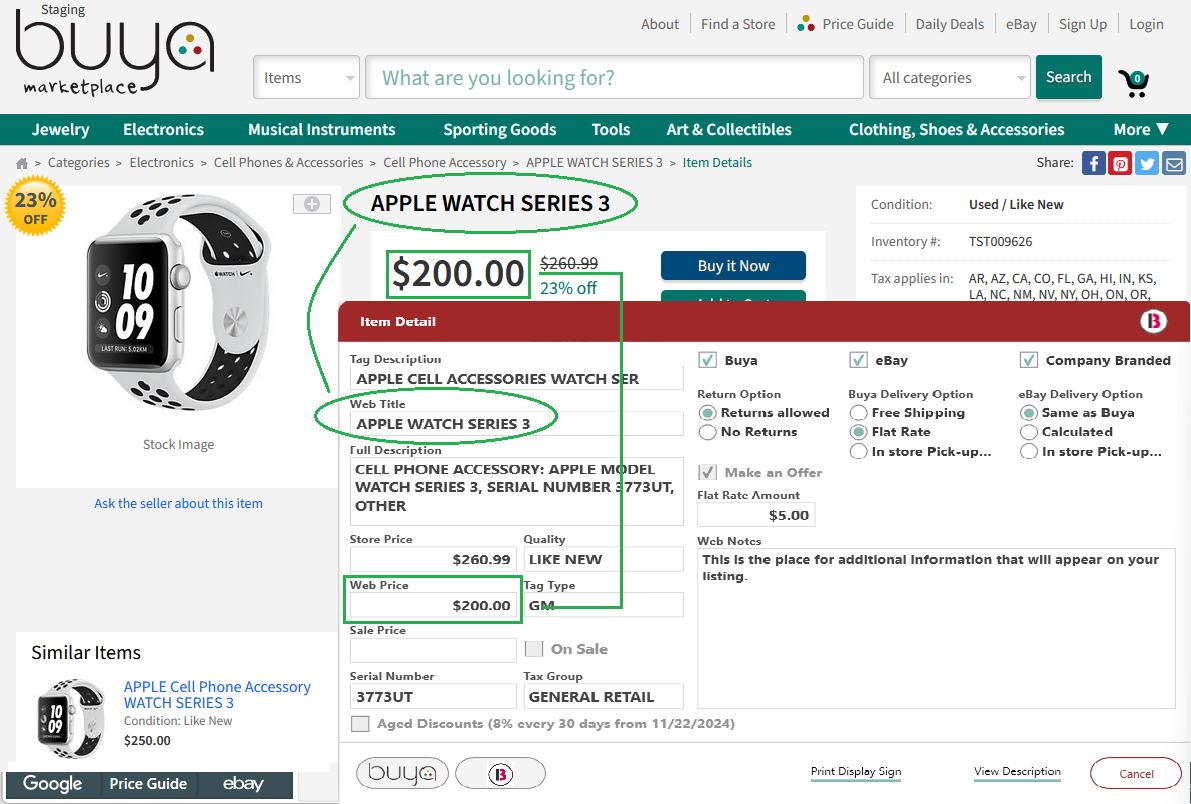
Task: Open the All categories dropdown
Action: (949, 78)
